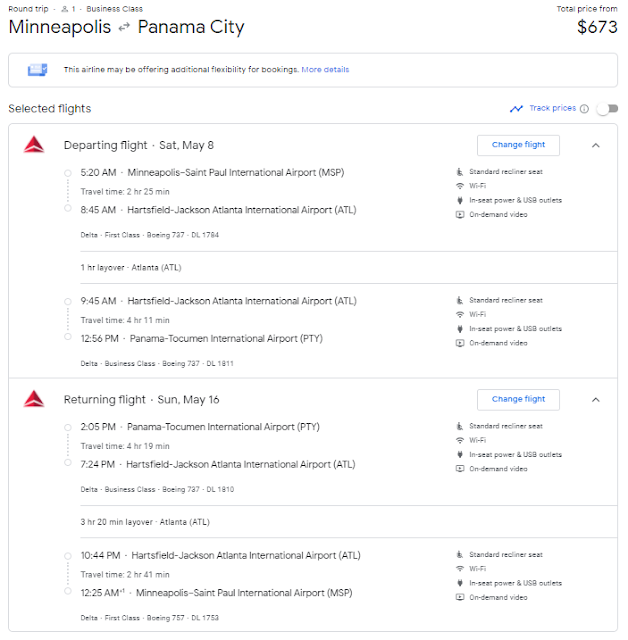Change the departing flight
The image size is (628, 640).
518,145
